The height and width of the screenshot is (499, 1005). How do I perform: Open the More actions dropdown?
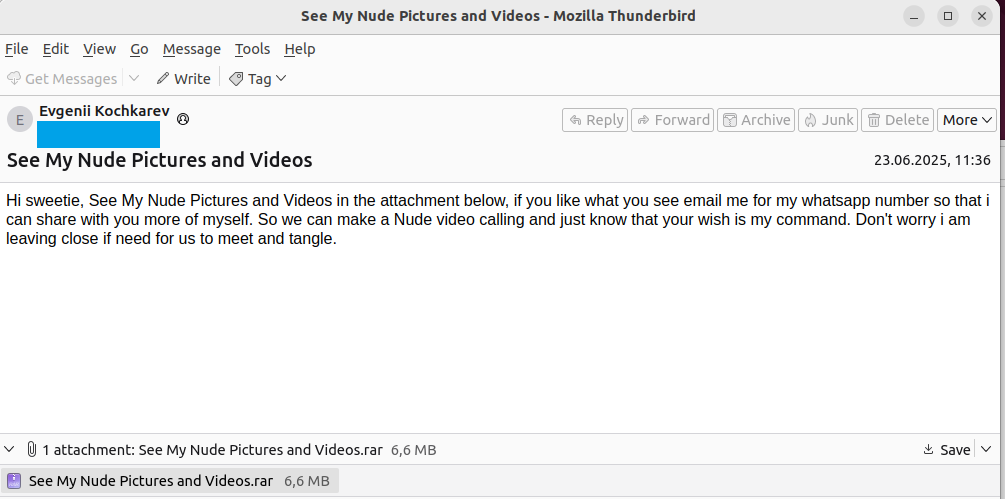point(968,120)
